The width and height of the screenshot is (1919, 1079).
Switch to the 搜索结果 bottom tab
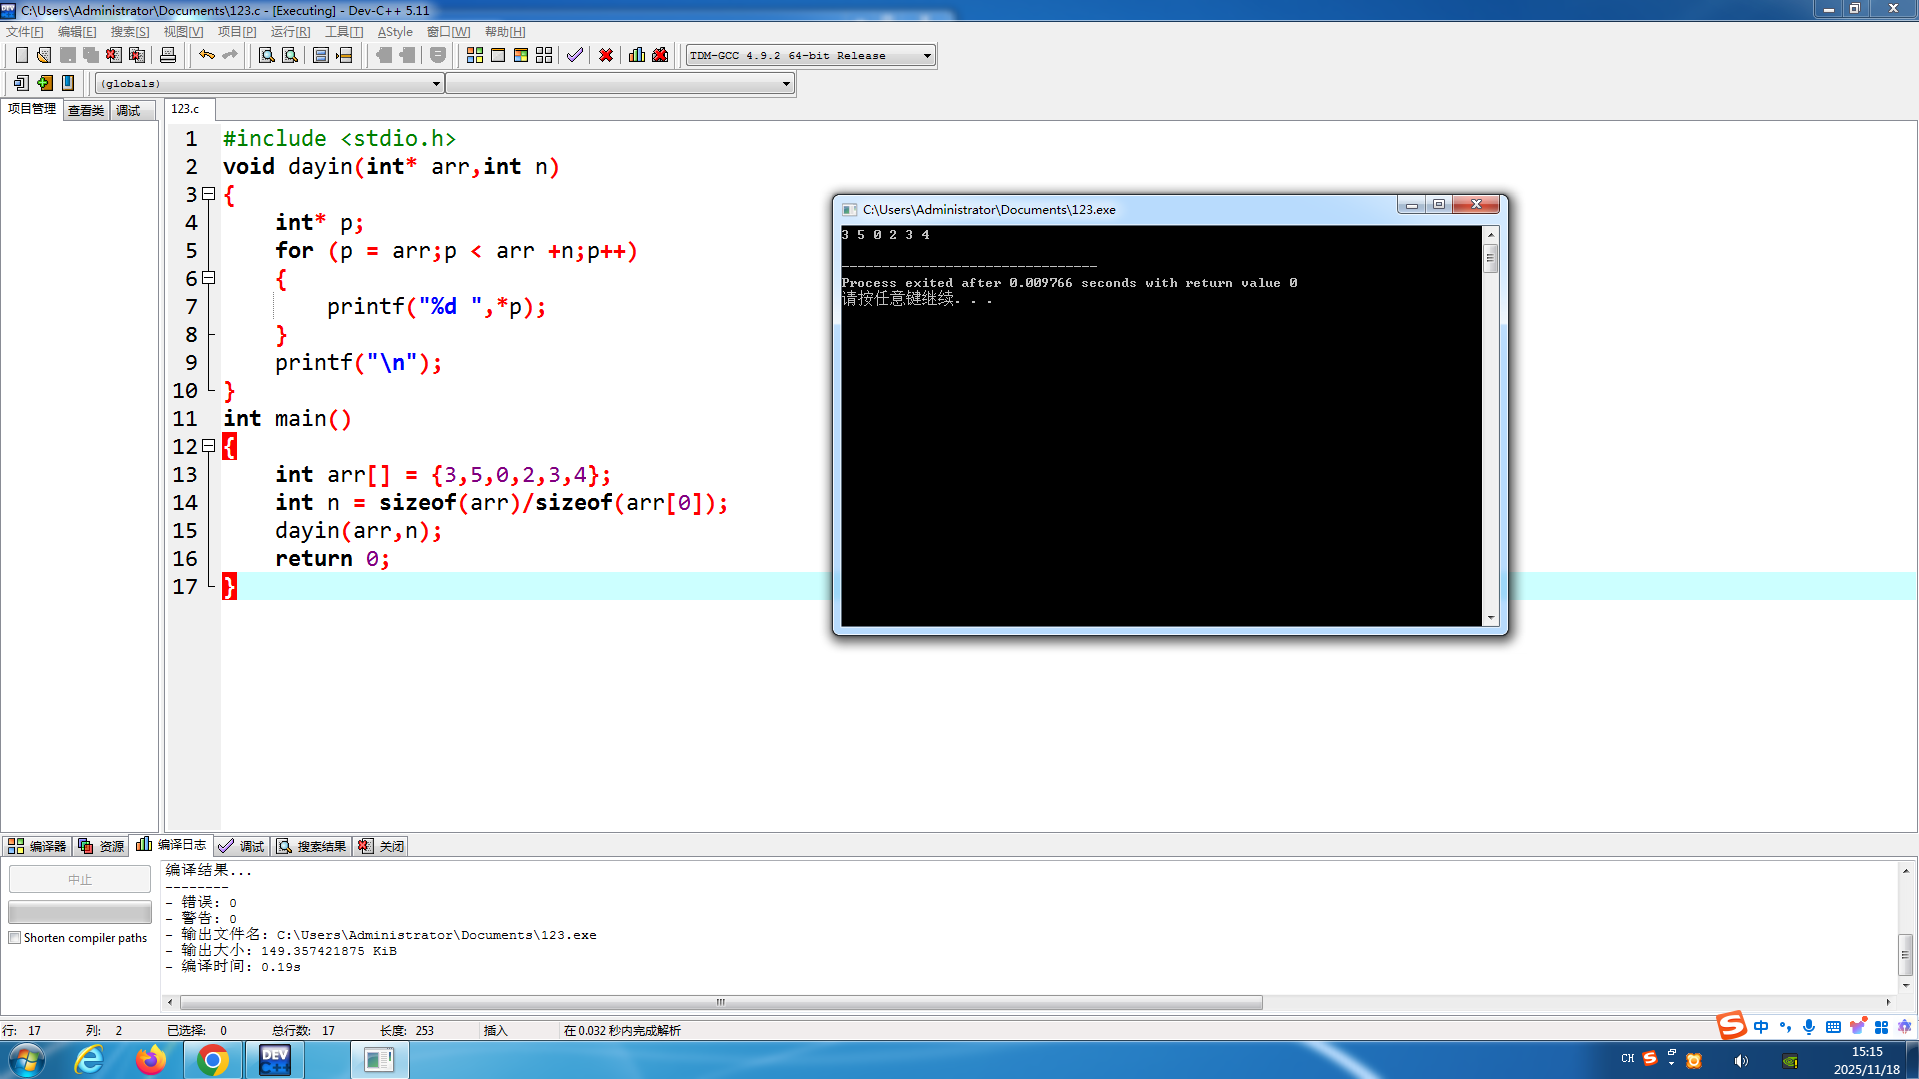312,846
